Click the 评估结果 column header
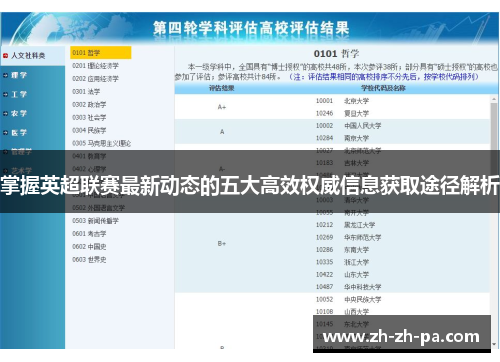The width and height of the screenshot is (500, 362). click(x=222, y=88)
